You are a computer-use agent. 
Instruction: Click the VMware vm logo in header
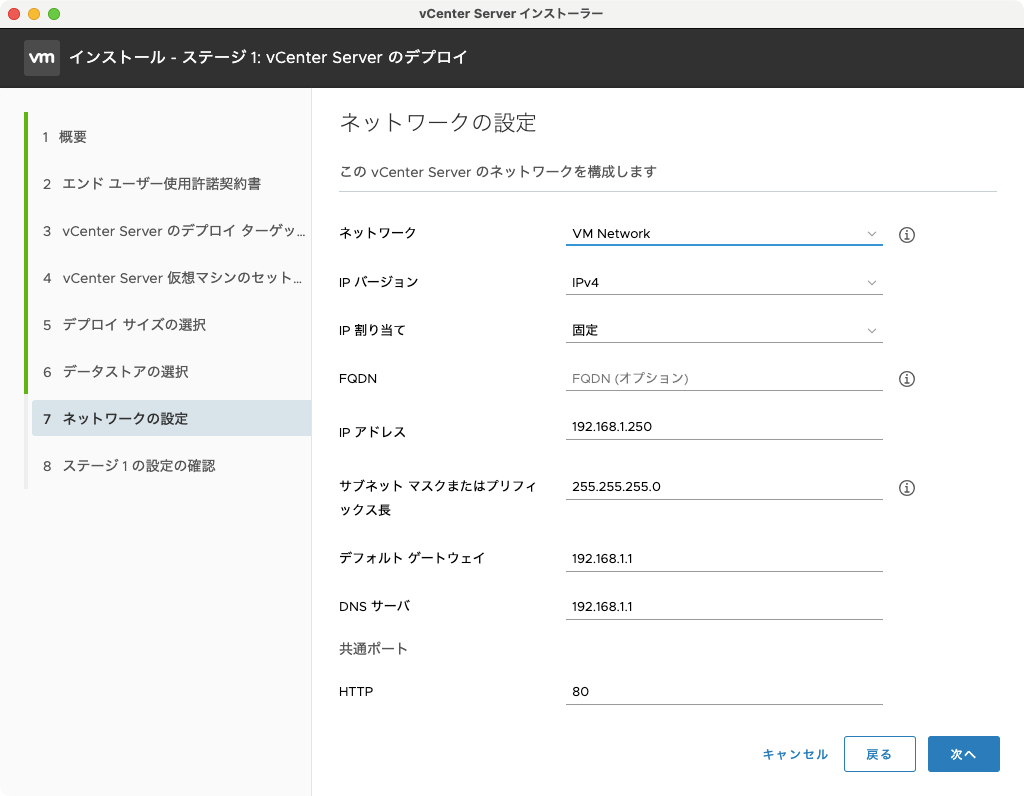(x=42, y=57)
